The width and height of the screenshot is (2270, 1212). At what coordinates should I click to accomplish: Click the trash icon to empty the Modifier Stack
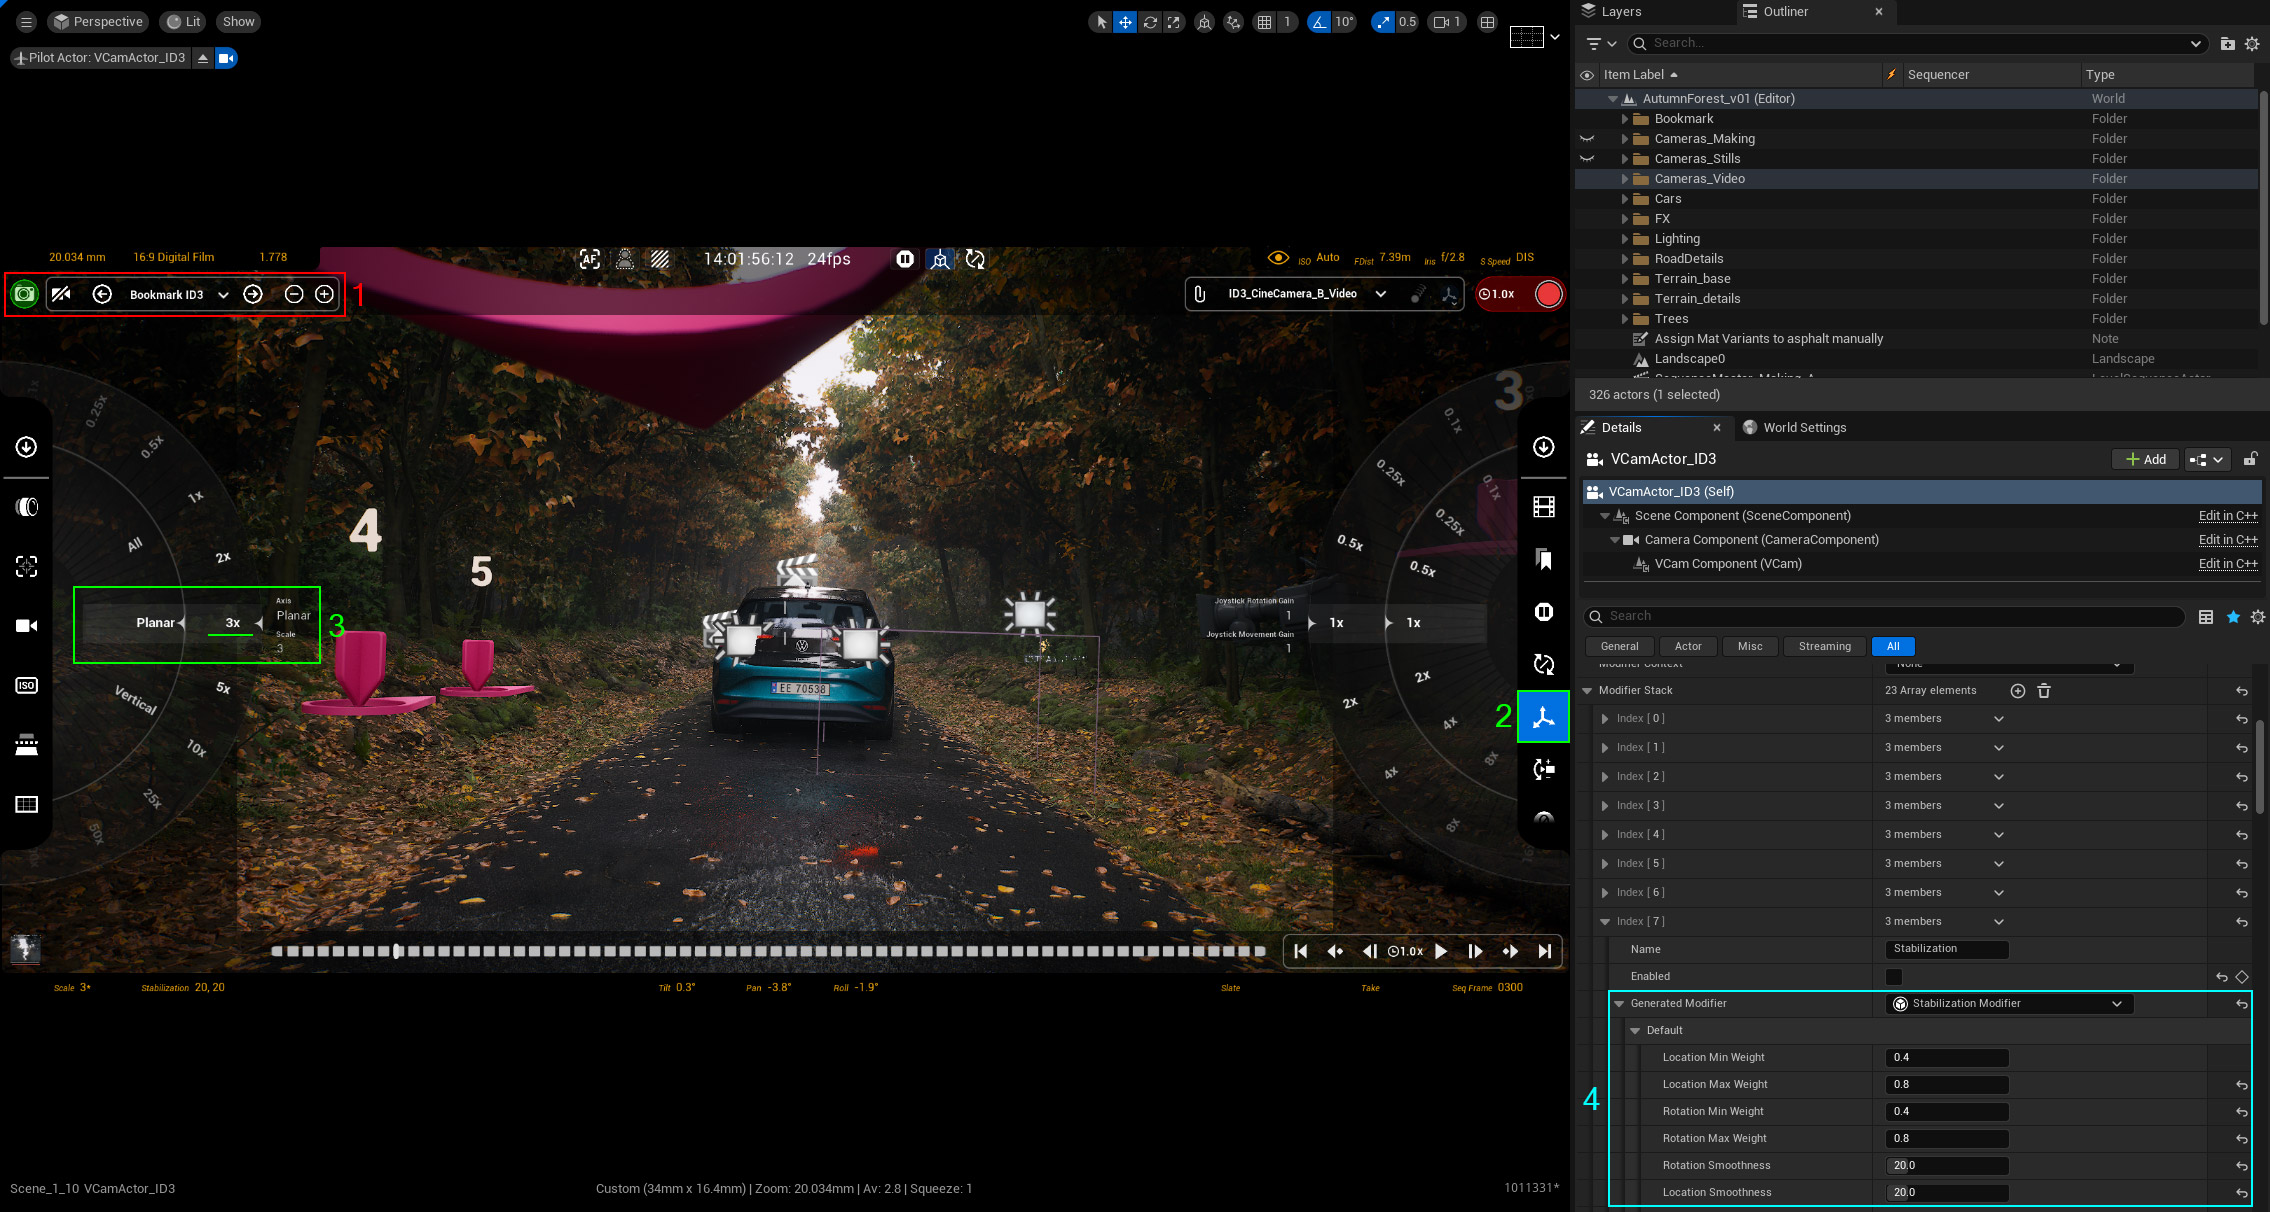2044,691
